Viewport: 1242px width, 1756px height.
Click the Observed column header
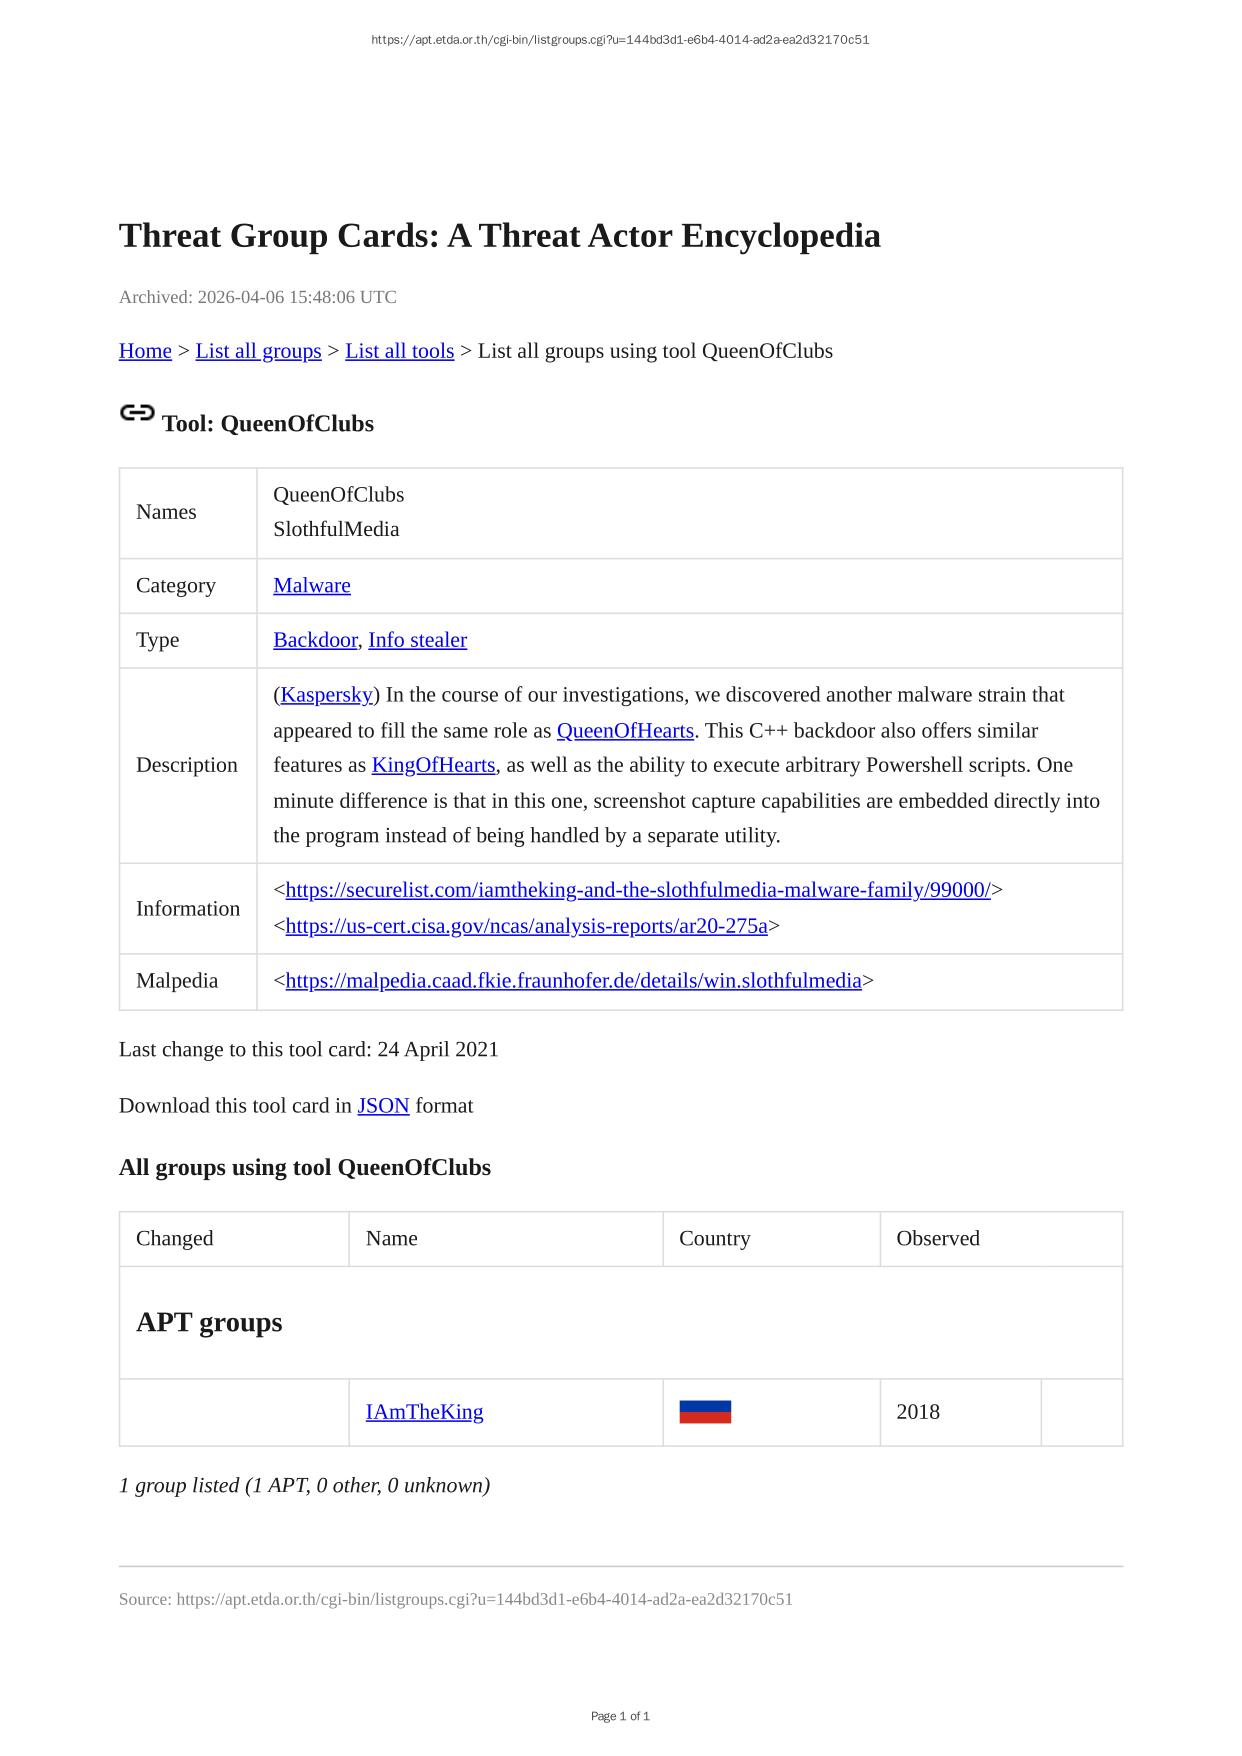[x=938, y=1238]
